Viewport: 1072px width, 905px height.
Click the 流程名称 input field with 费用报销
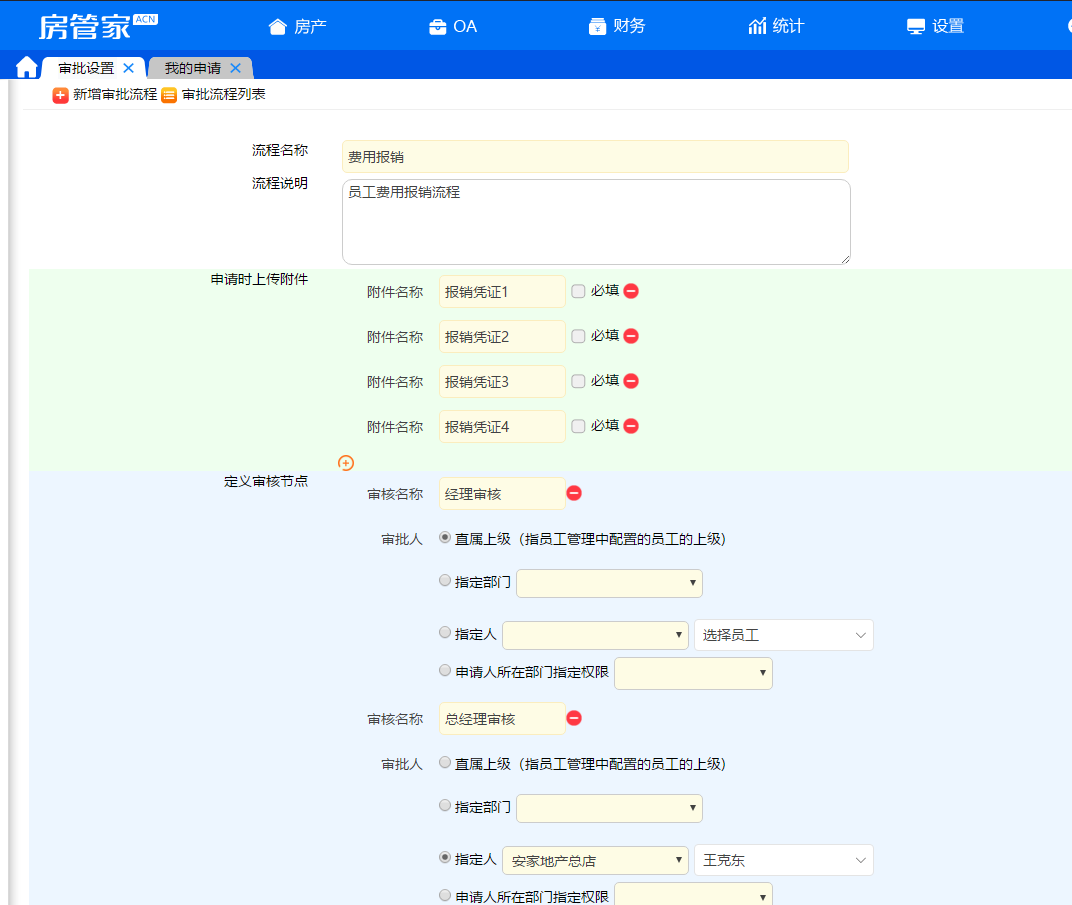[x=595, y=157]
